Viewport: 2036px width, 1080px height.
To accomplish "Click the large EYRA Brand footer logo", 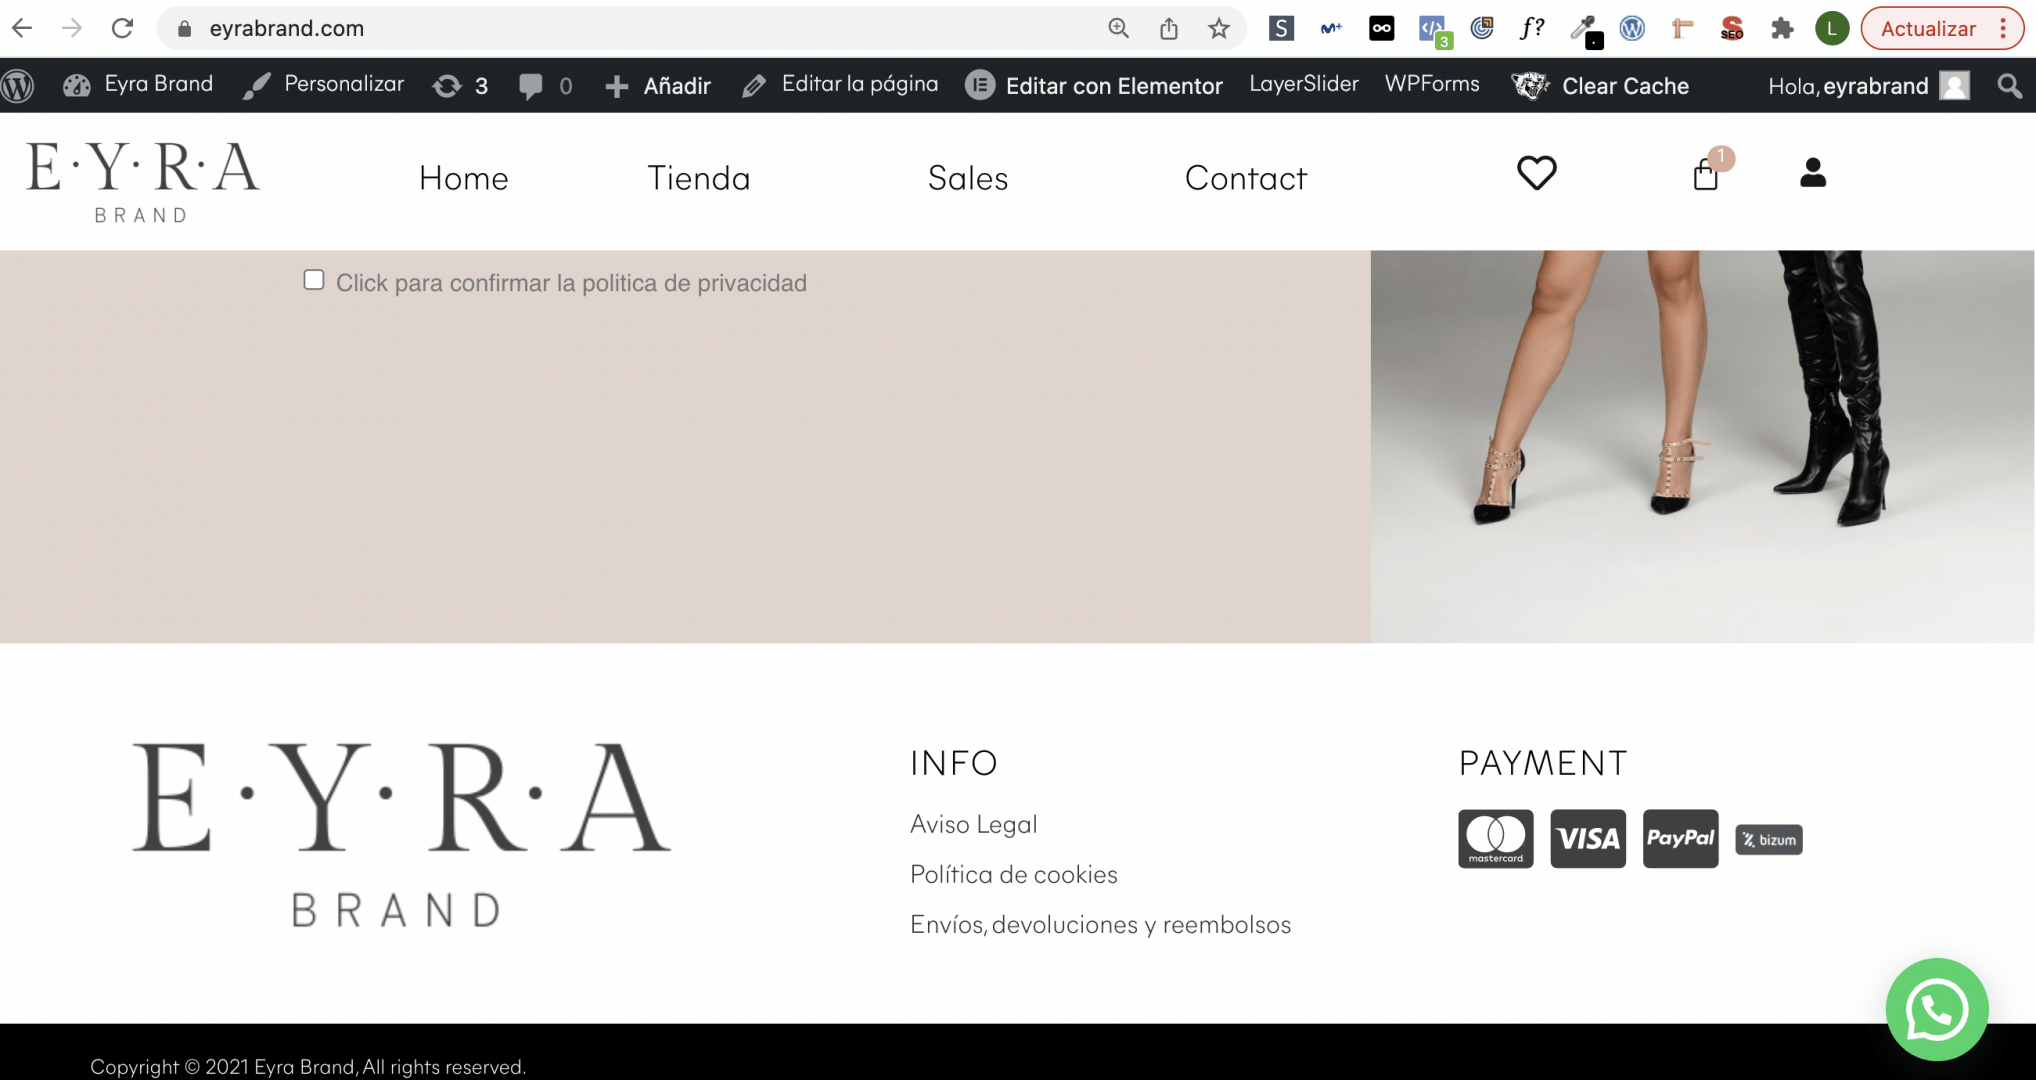I will [x=401, y=834].
